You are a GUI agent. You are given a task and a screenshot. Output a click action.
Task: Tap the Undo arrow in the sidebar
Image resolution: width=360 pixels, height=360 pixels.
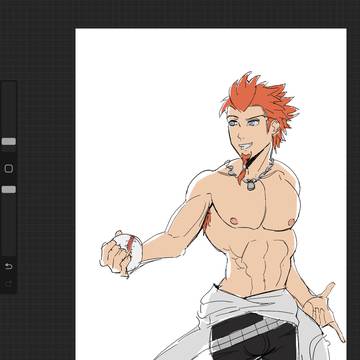(9, 266)
